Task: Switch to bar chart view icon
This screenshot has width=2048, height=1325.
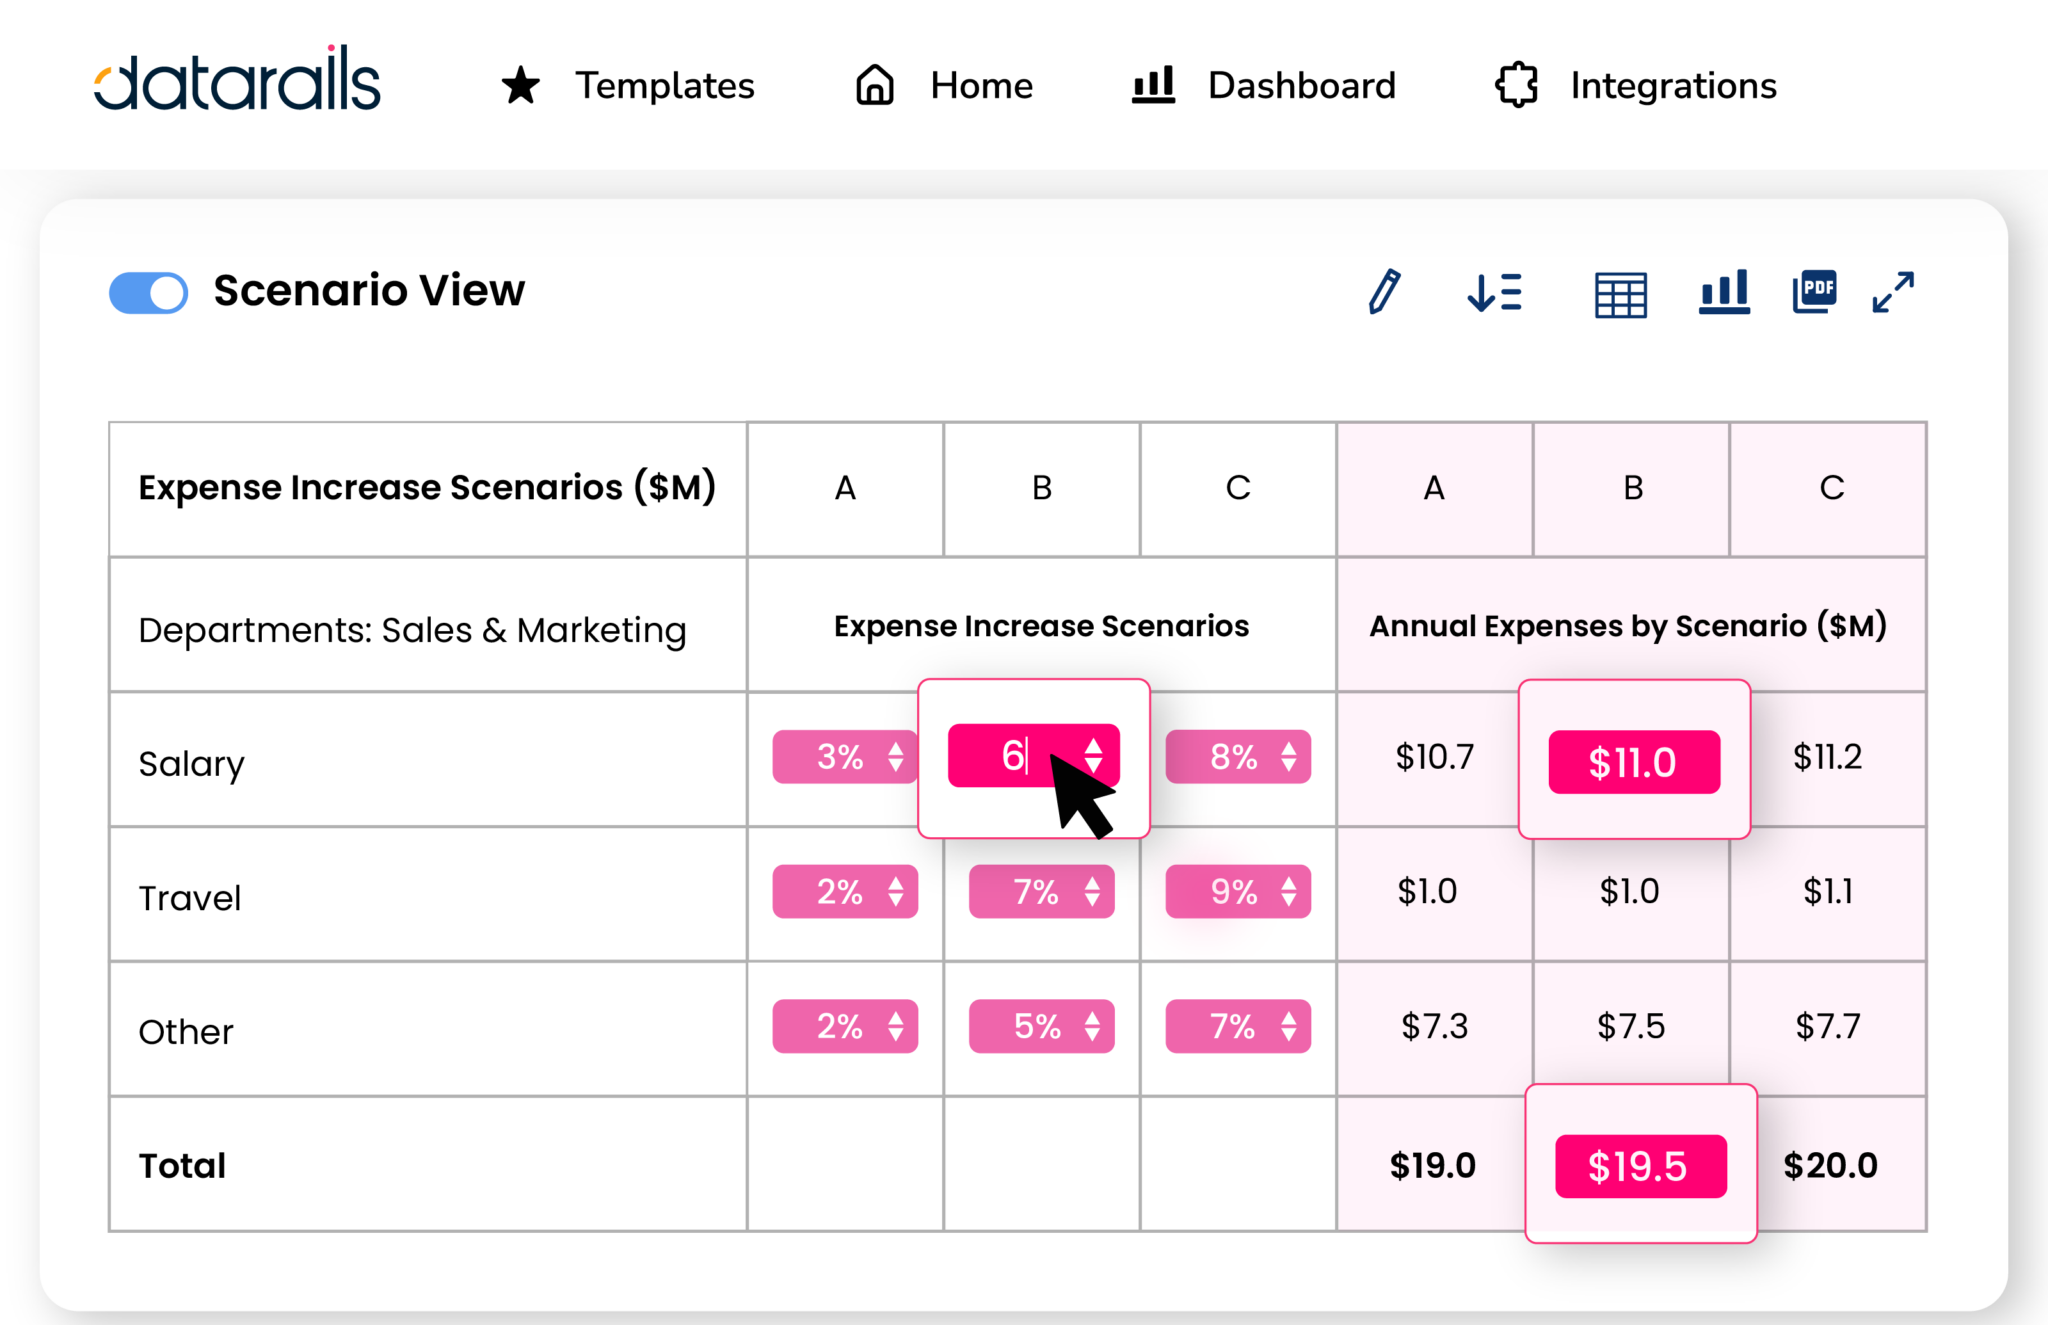Action: click(x=1724, y=292)
